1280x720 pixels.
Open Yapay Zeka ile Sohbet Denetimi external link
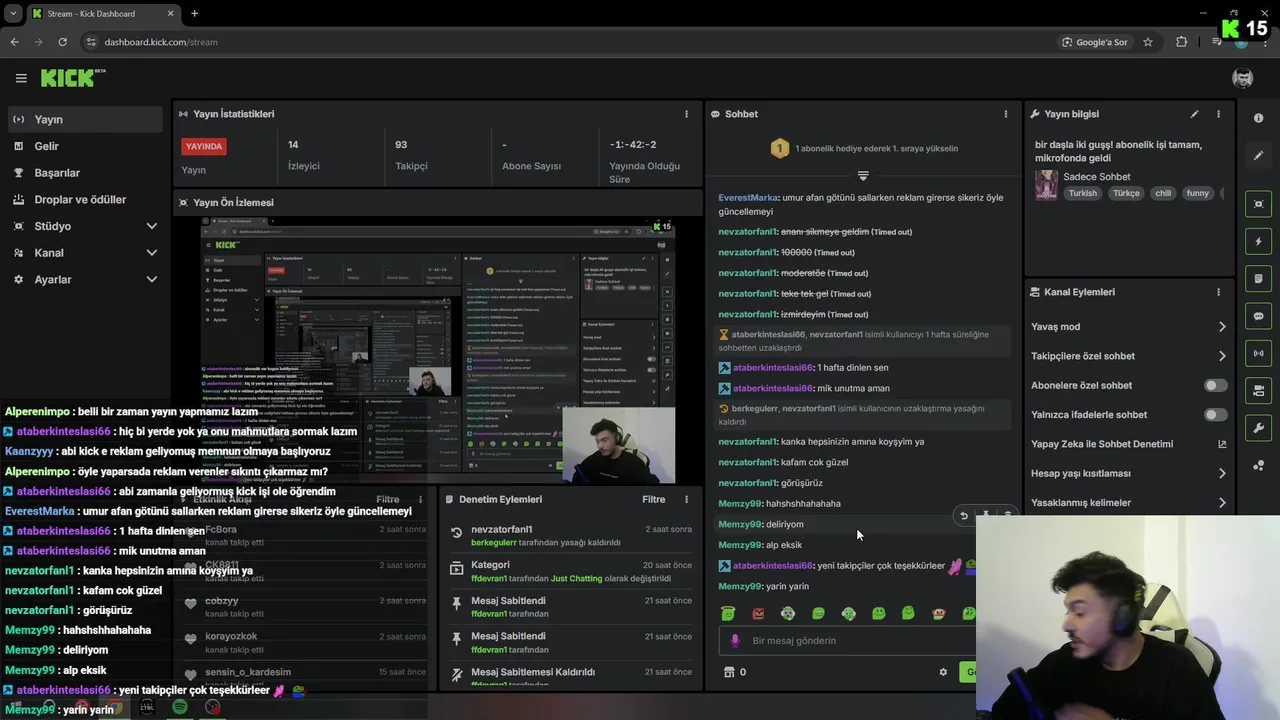point(1222,444)
